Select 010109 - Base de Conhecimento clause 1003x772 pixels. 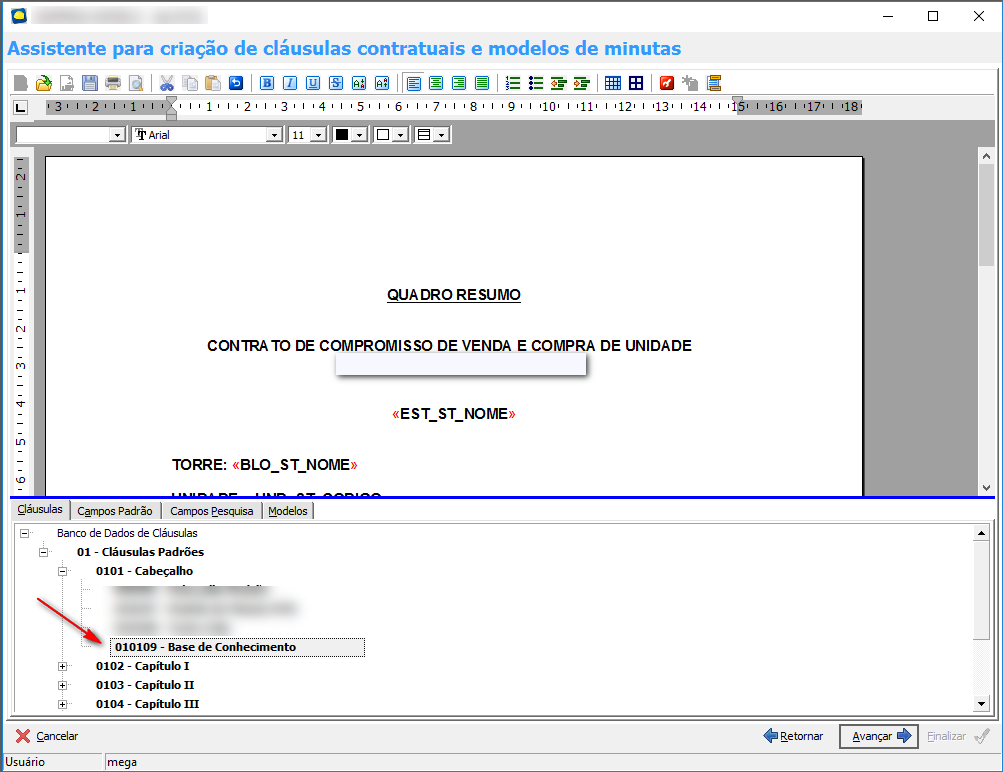coord(205,647)
